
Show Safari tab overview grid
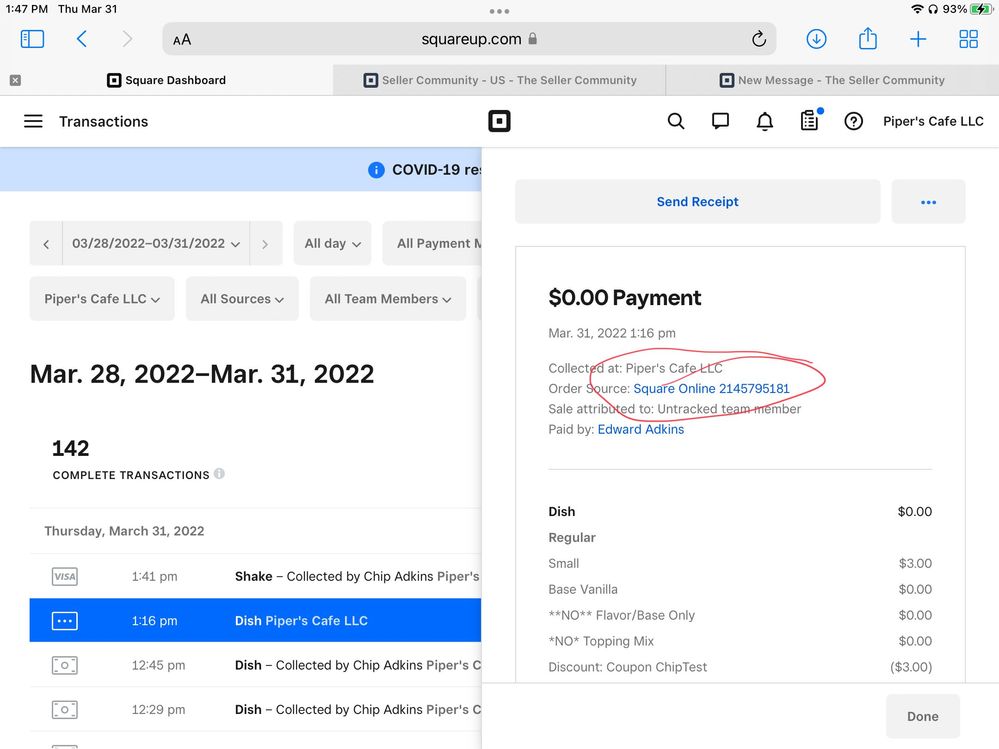tap(968, 39)
